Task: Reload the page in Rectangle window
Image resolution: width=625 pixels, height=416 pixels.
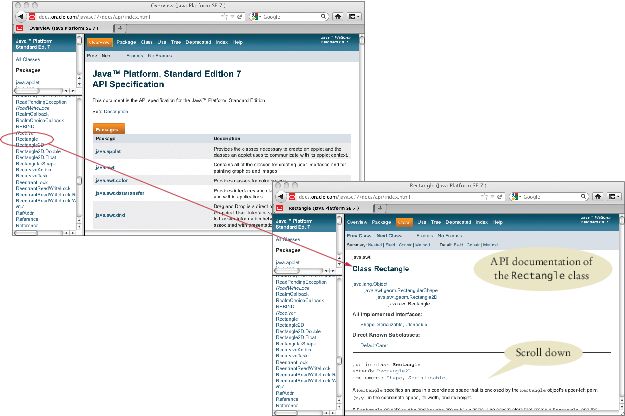Action: tap(500, 196)
